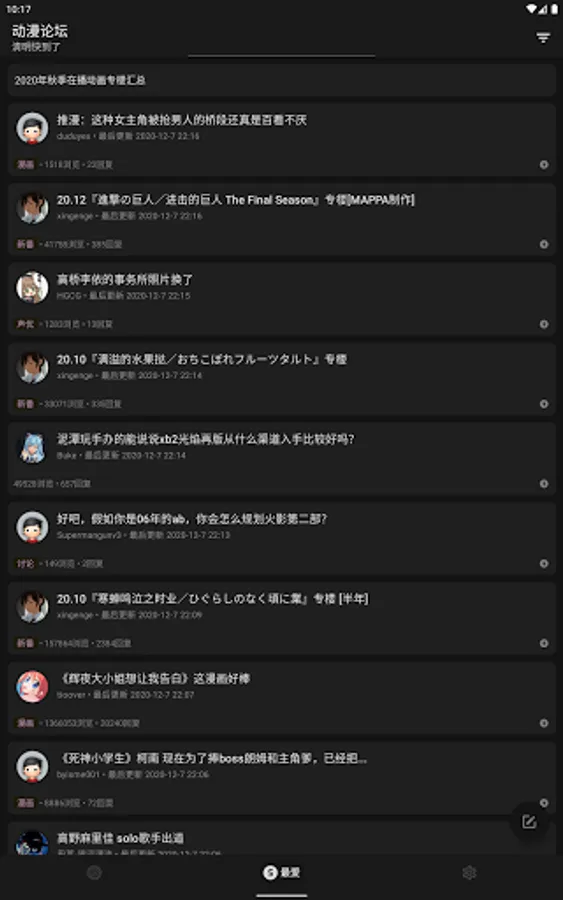
Task: Select the left circular icon in bottom navigation
Action: pyautogui.click(x=94, y=873)
